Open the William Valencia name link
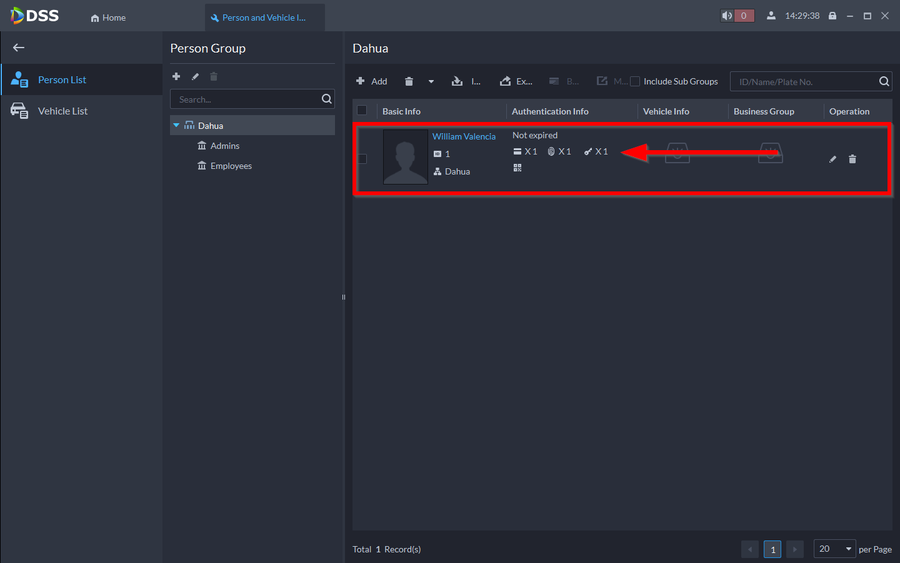This screenshot has height=563, width=900. coord(463,136)
